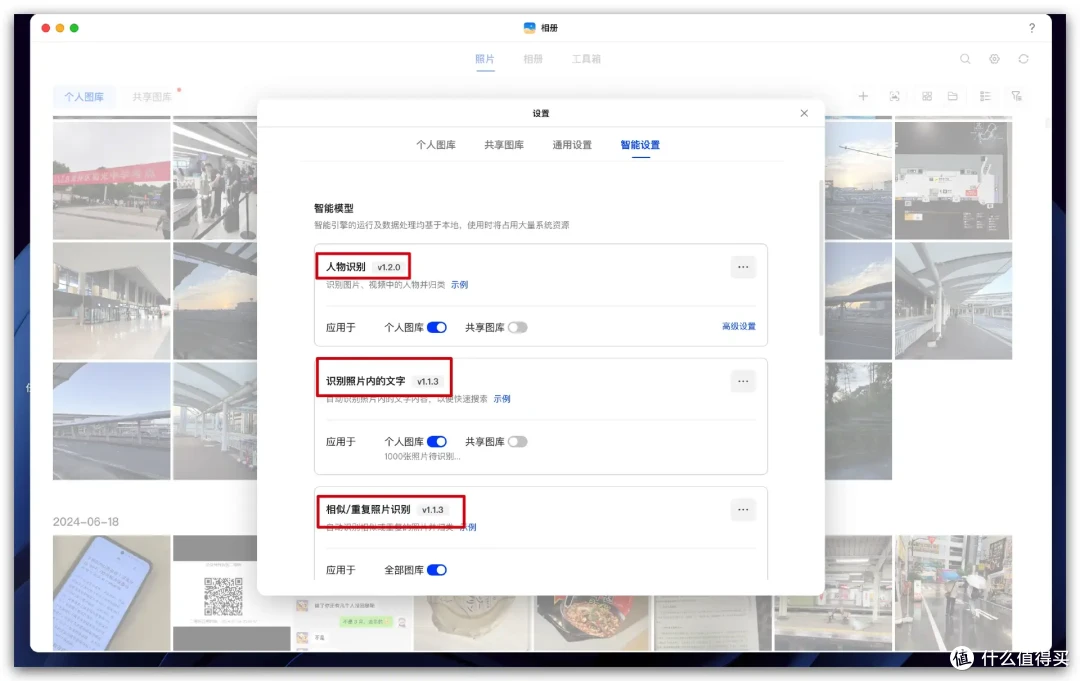Click the 2024-06-18 date heading
1080x681 pixels.
coord(86,522)
